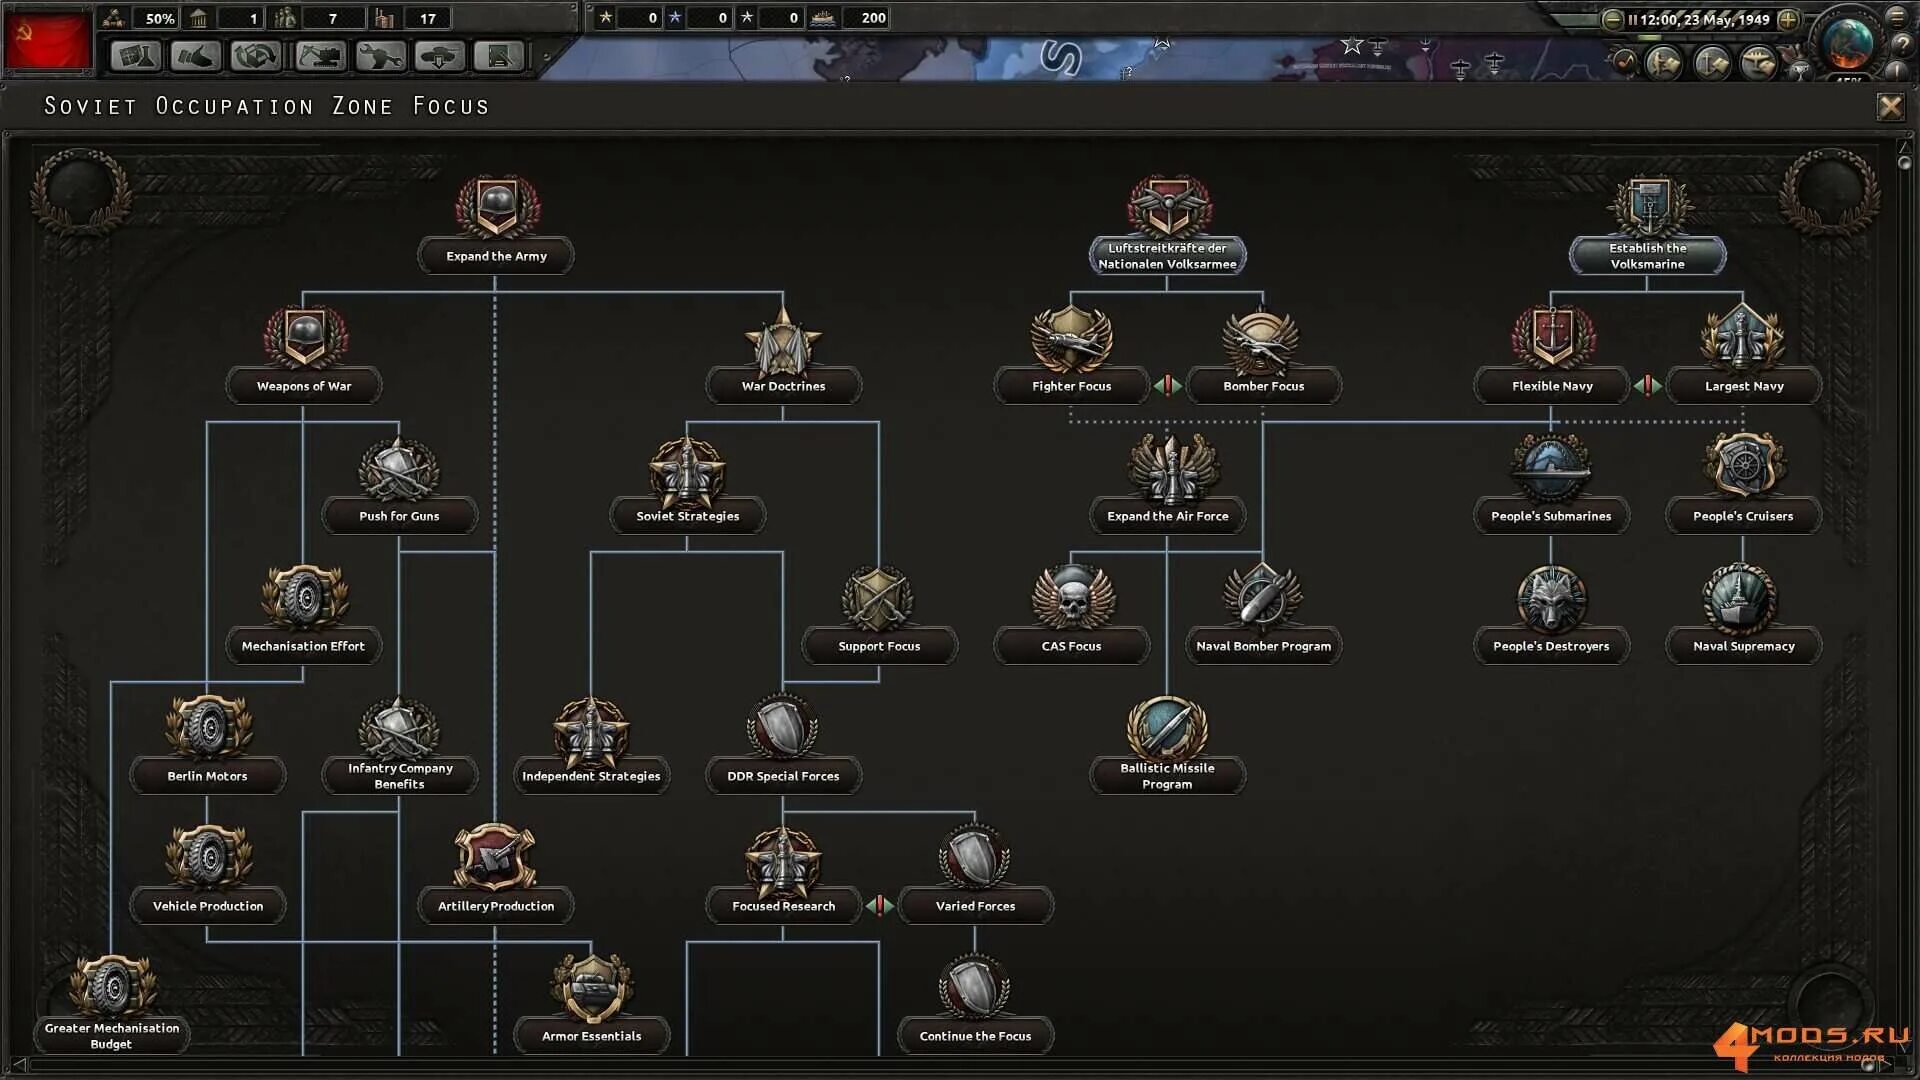
Task: Click the CAS Focus skull icon
Action: pyautogui.click(x=1072, y=597)
